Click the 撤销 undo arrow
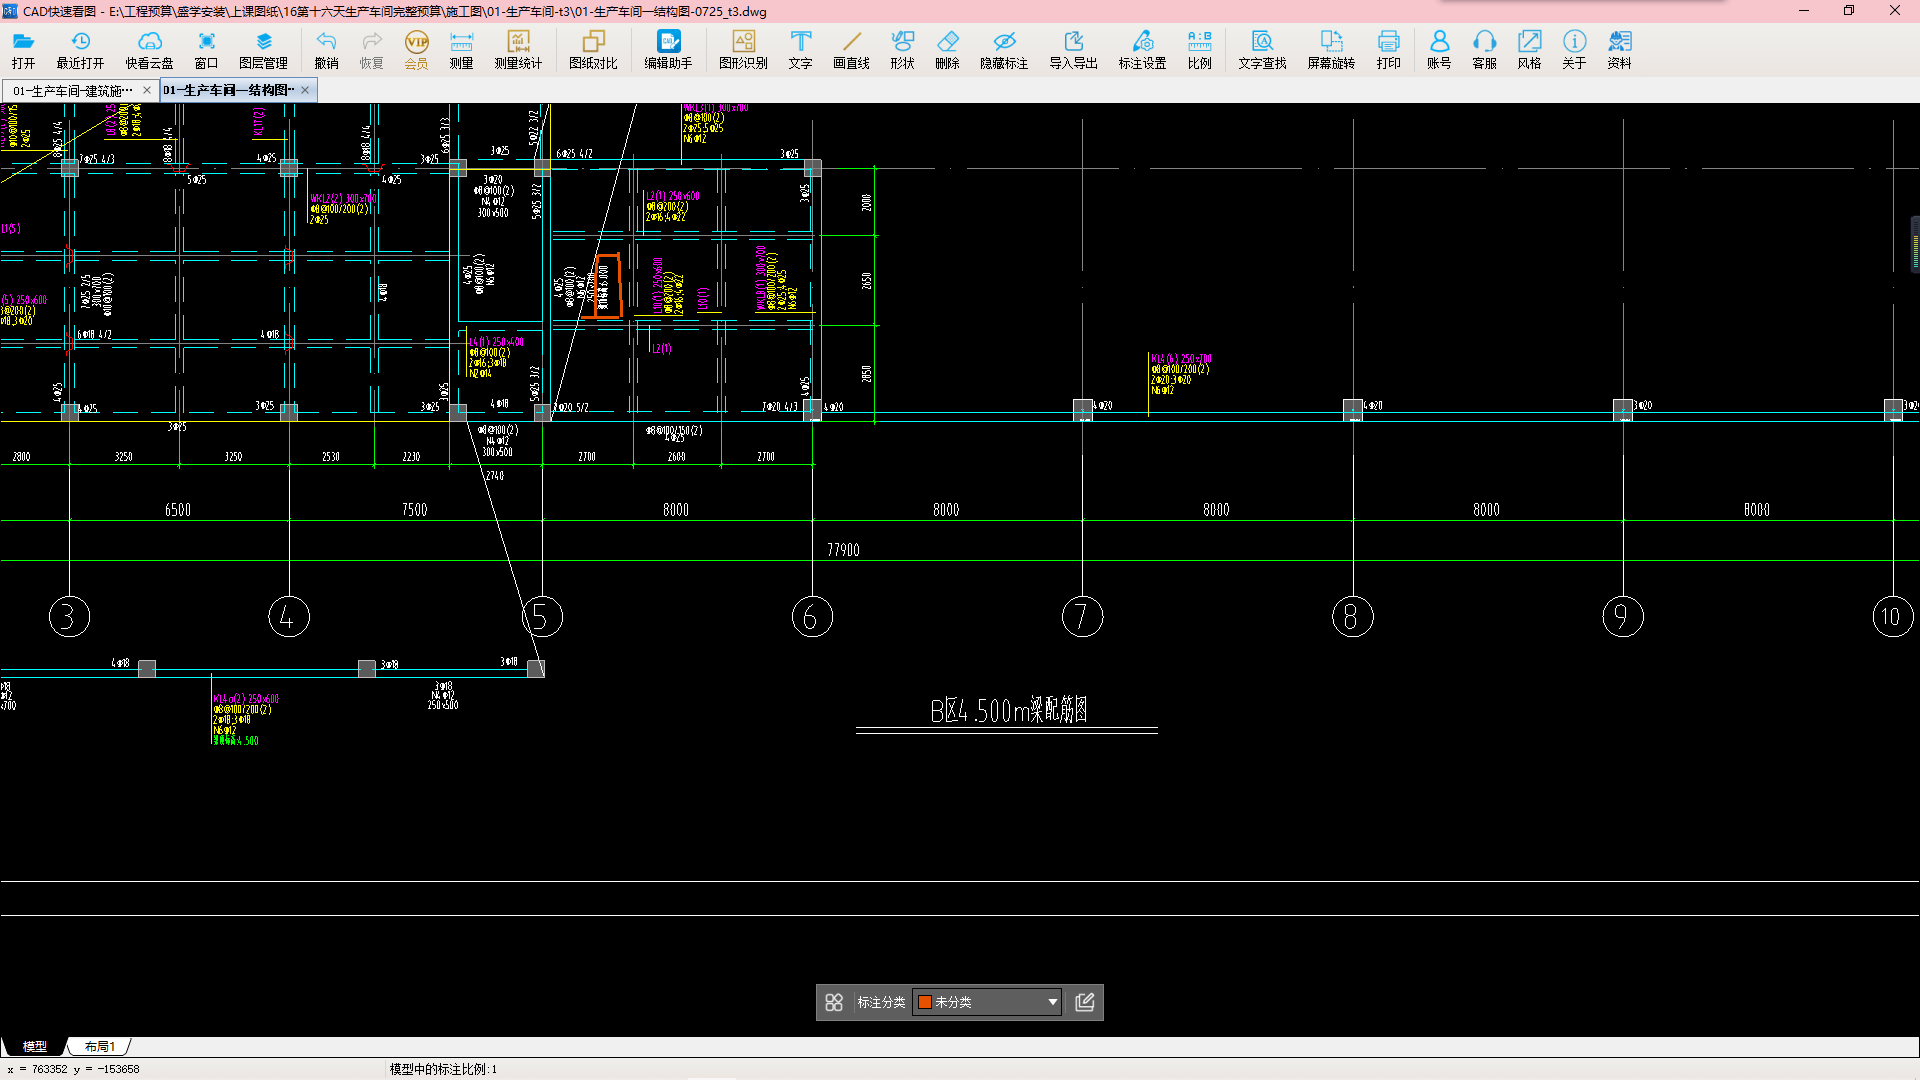This screenshot has width=1920, height=1080. pos(326,49)
